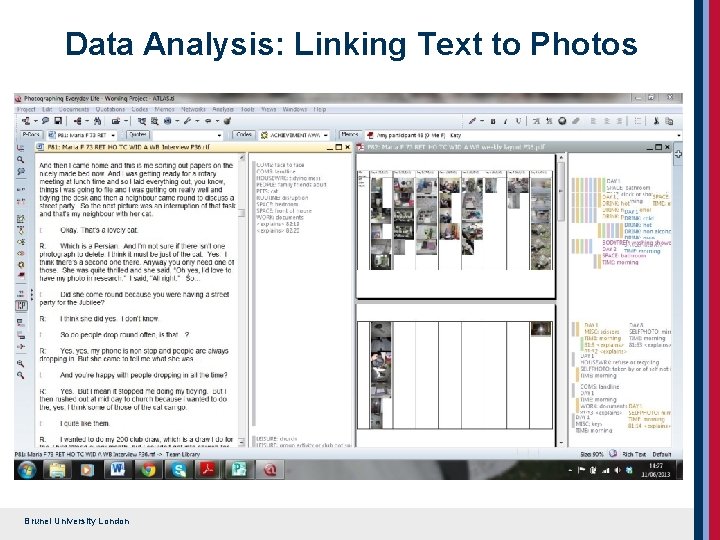The width and height of the screenshot is (720, 540).
Task: Click the font color pen icon
Action: [x=472, y=121]
